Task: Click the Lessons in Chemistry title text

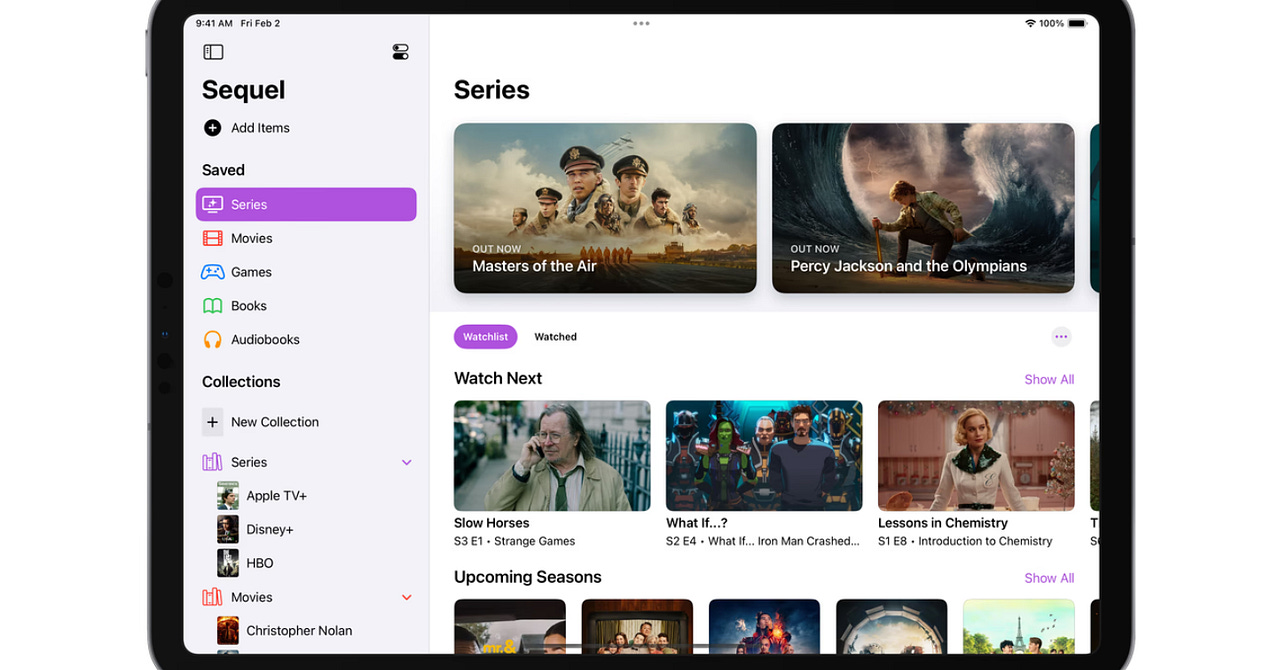Action: point(943,523)
